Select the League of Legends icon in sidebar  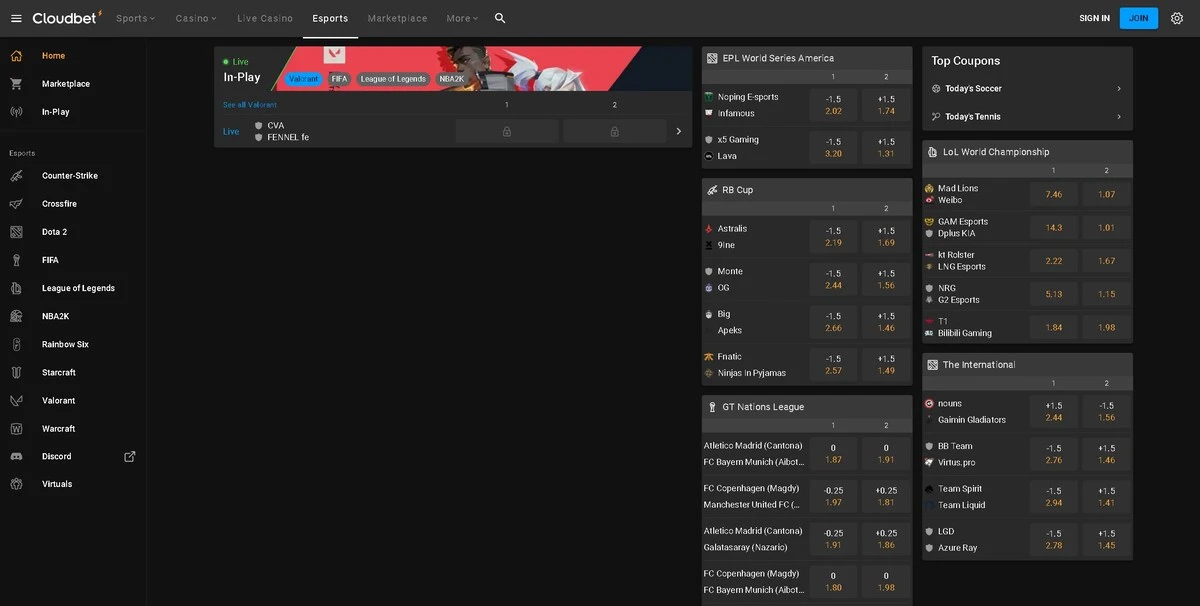16,288
